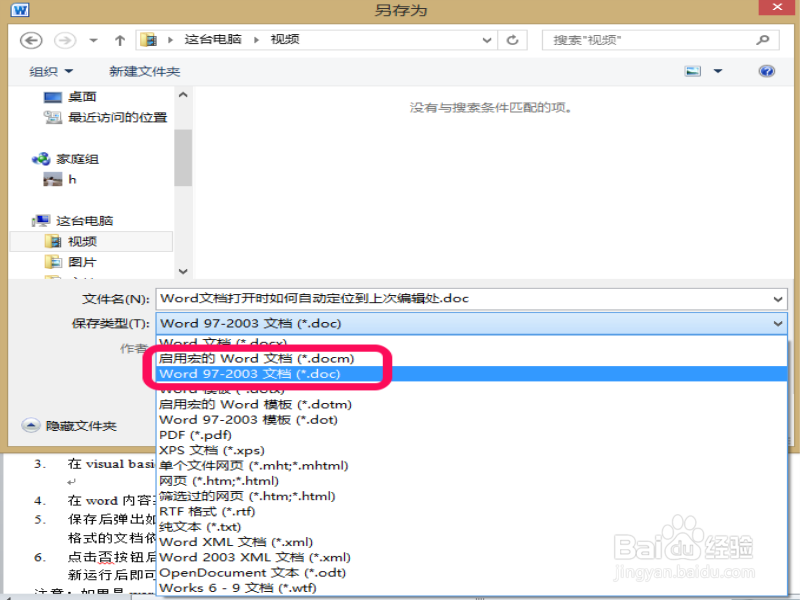Viewport: 800px width, 600px height.
Task: Refresh the current folder view
Action: (513, 40)
